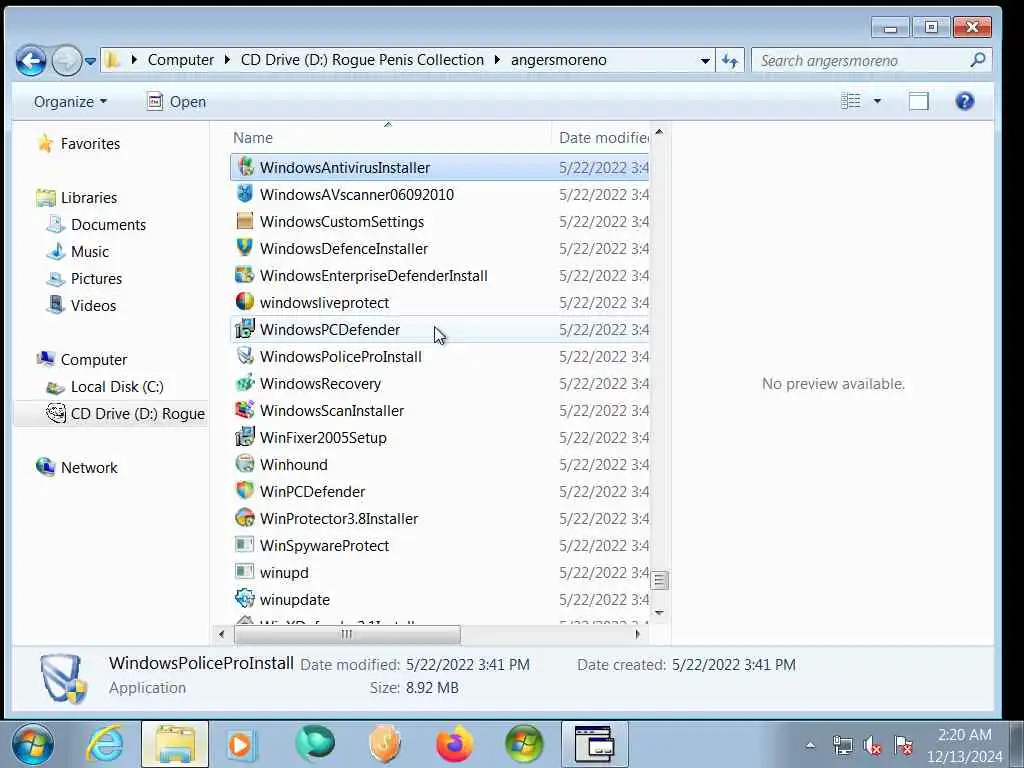Open the Organize menu
Screen dimensions: 1024x768
(x=70, y=102)
